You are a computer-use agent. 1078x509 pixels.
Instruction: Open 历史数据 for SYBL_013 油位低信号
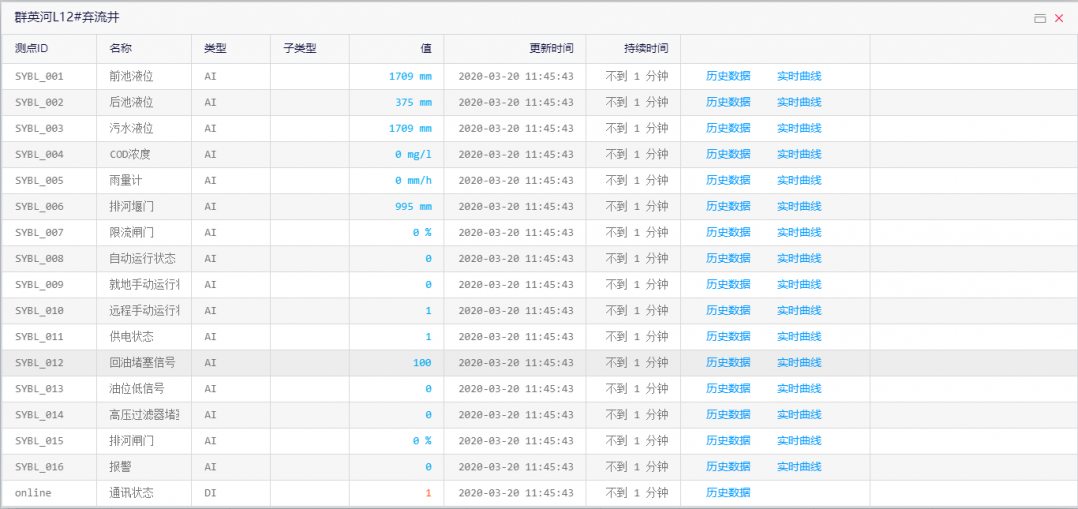pyautogui.click(x=728, y=389)
